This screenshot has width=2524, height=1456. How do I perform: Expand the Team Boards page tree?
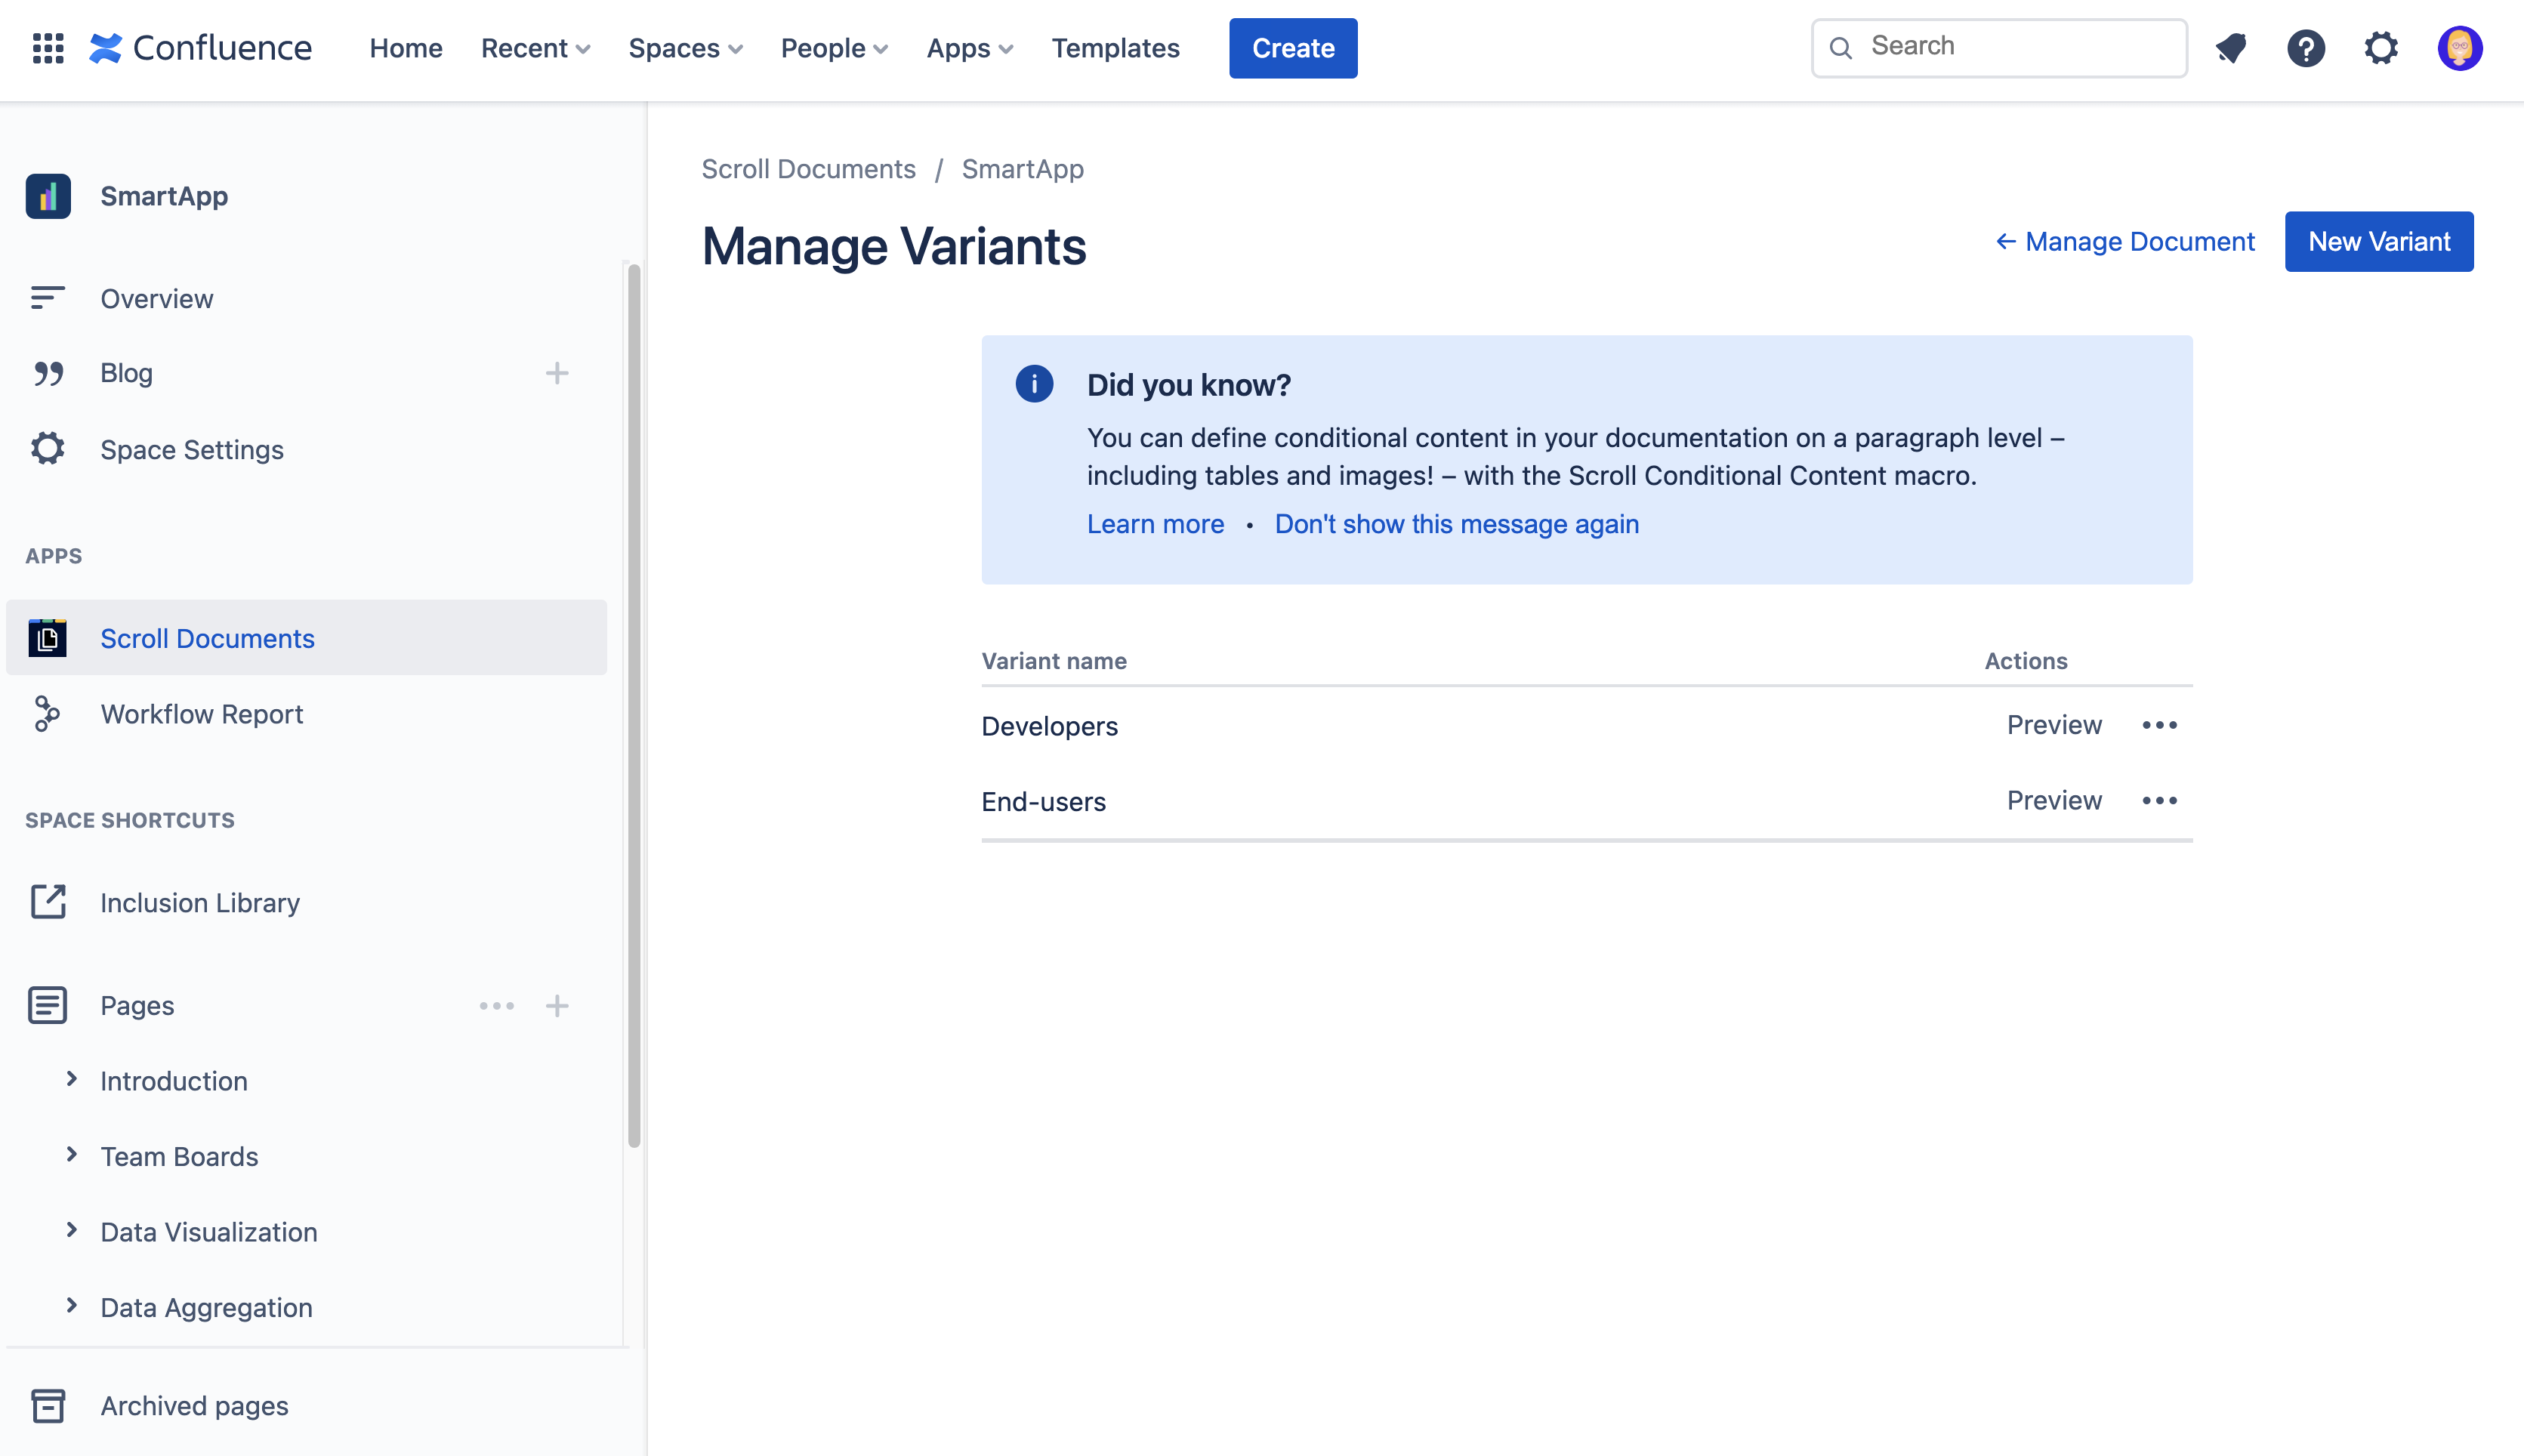coord(71,1155)
